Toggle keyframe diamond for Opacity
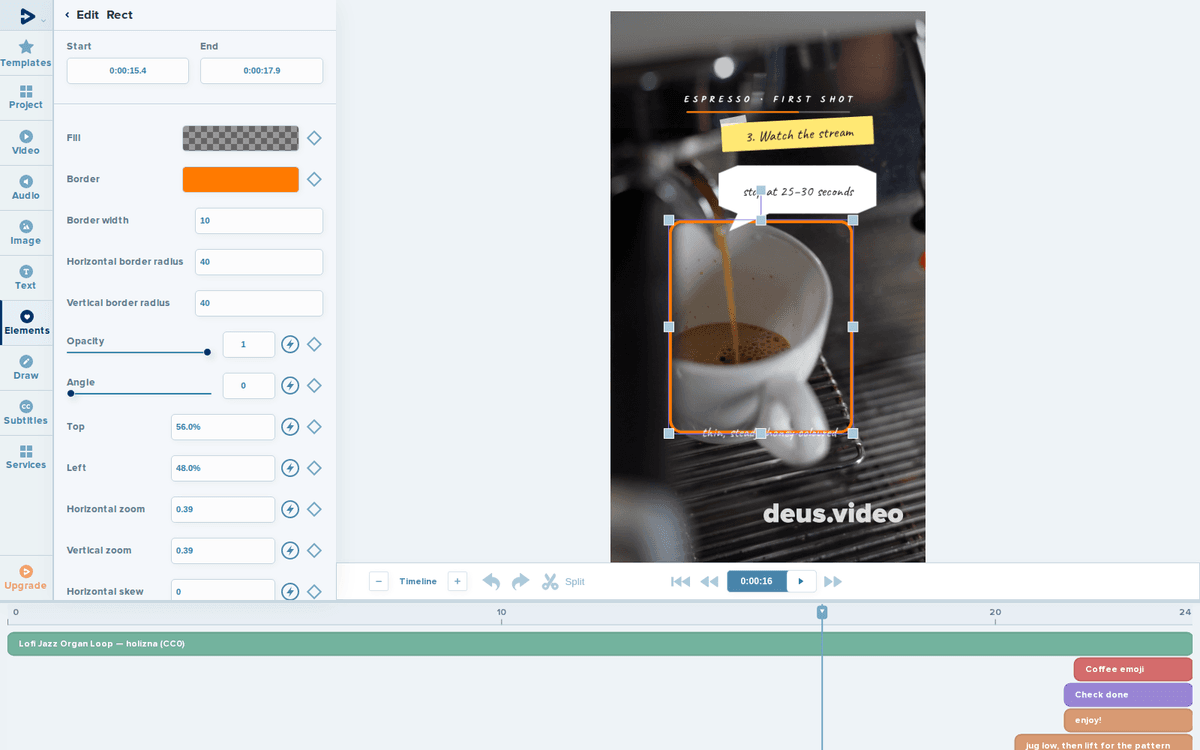Viewport: 1200px width, 750px height. [314, 344]
